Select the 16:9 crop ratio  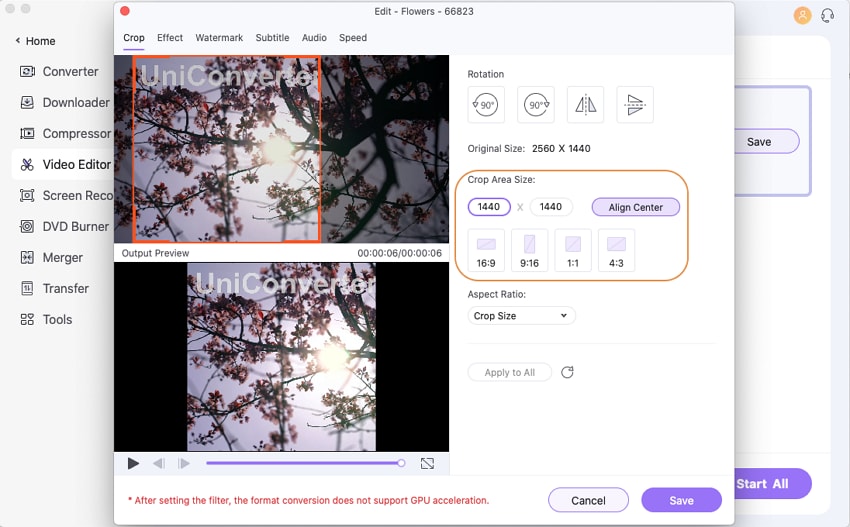pyautogui.click(x=486, y=250)
